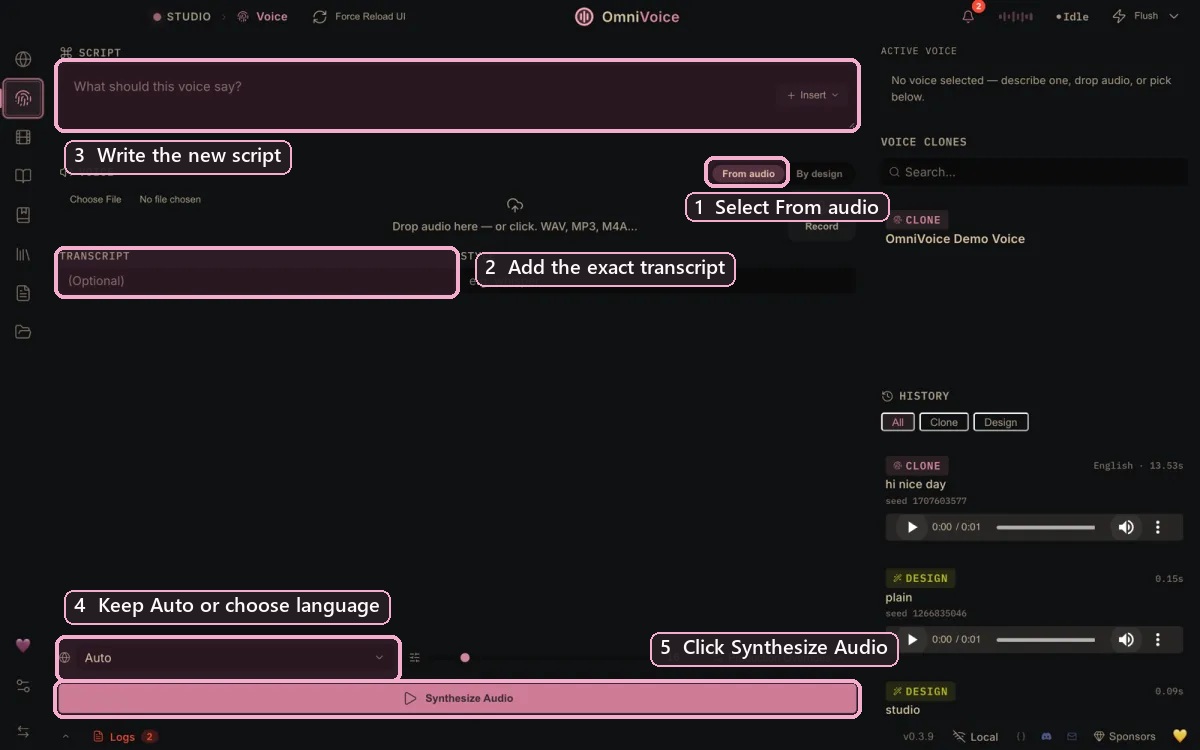Play the 'plain' design clip
The image size is (1200, 750).
(x=911, y=639)
